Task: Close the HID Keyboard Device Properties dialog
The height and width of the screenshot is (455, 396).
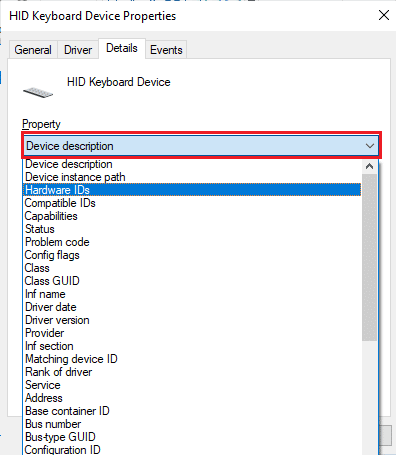Action: tap(384, 15)
